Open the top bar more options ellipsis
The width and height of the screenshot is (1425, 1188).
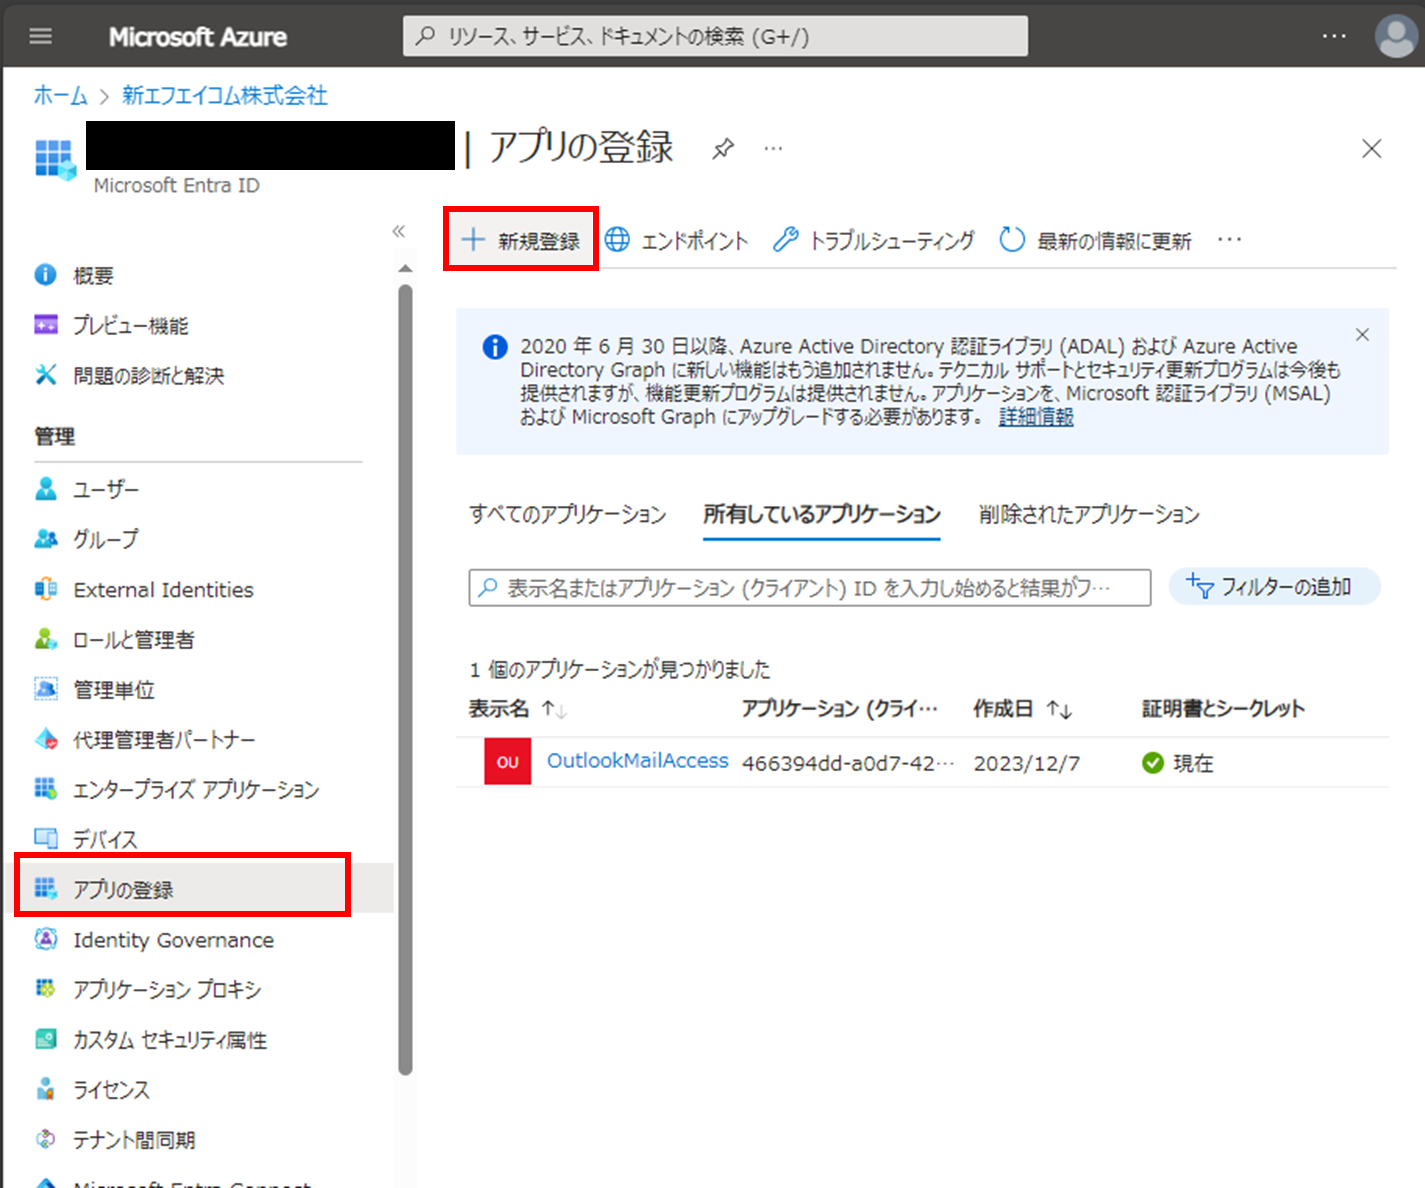coord(1334,36)
